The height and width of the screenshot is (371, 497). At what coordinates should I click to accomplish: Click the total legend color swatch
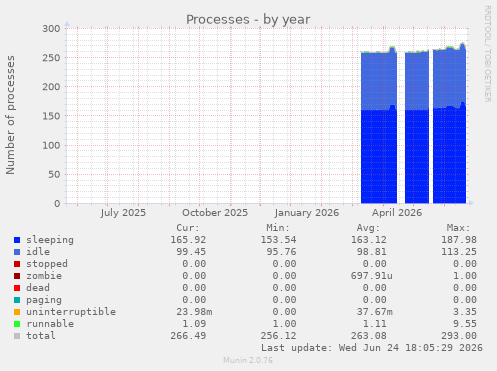coord(17,336)
